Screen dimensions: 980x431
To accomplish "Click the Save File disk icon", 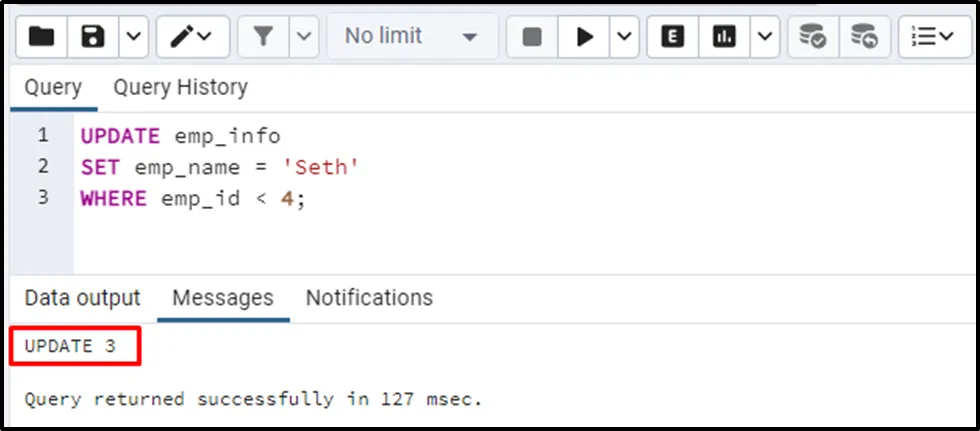I will [93, 37].
